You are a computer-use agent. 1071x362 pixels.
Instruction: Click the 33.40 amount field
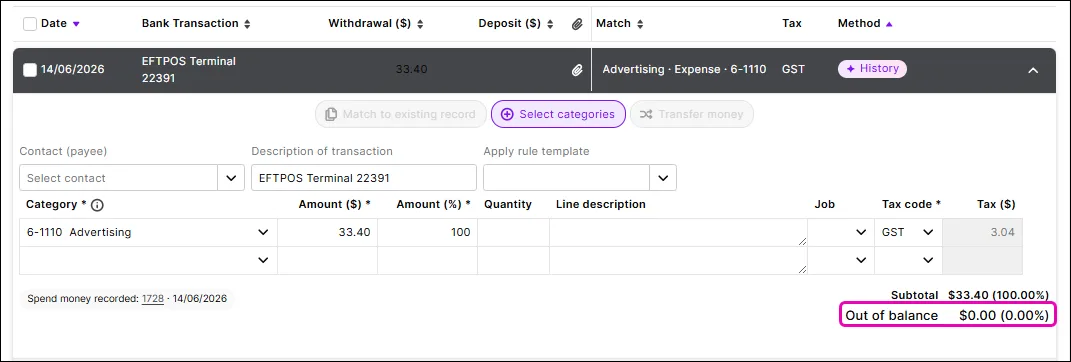point(327,232)
